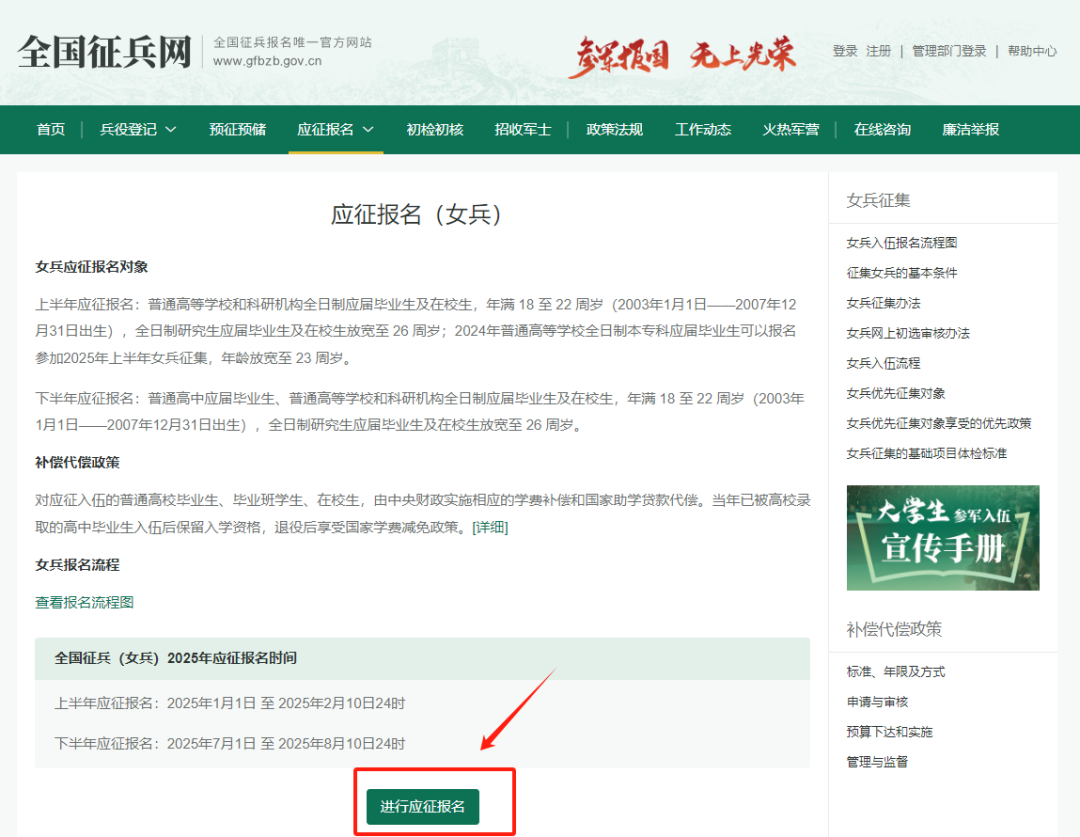
Task: 点击右上角登录链接
Action: coord(843,51)
